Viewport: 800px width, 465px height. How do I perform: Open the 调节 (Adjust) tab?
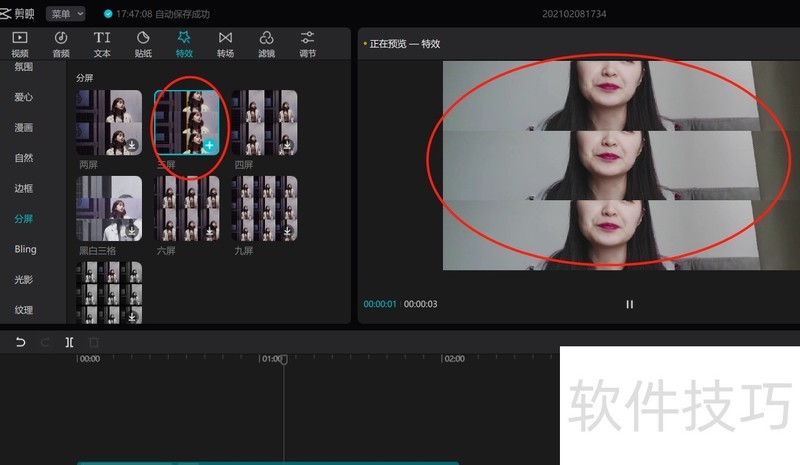[307, 44]
